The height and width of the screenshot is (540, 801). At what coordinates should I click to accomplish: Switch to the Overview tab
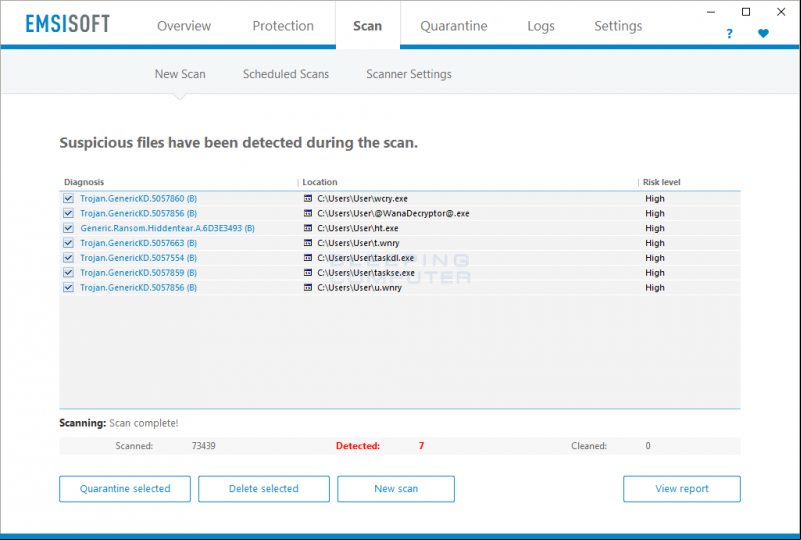tap(184, 26)
